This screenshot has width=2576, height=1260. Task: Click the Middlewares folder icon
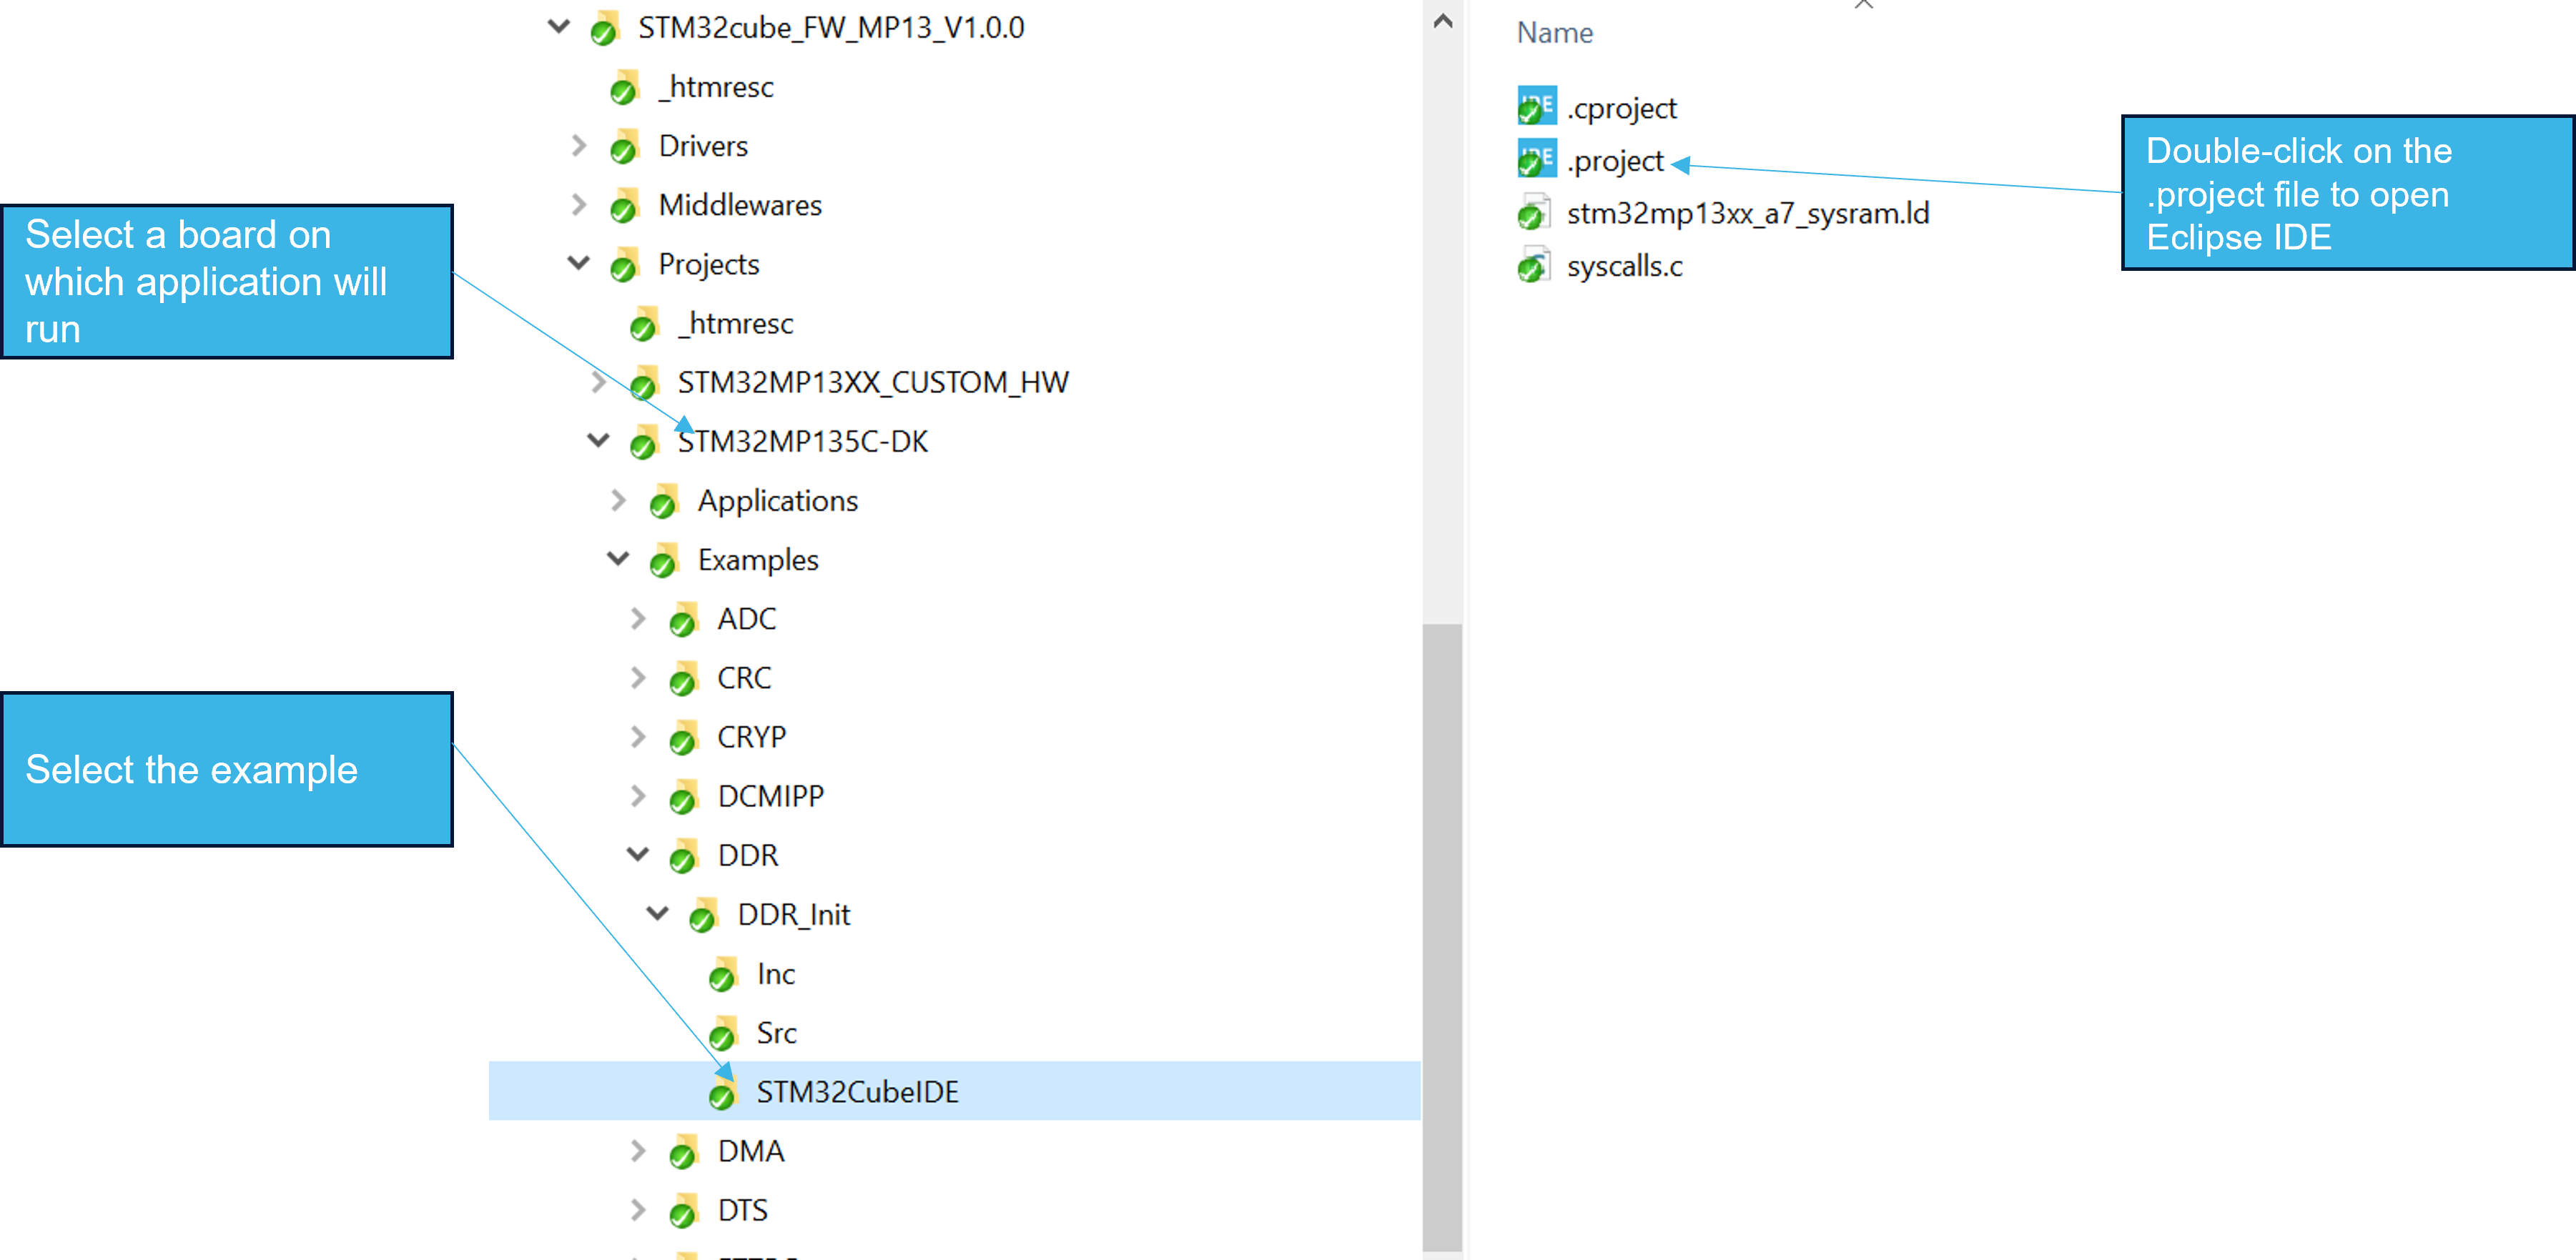click(x=625, y=205)
